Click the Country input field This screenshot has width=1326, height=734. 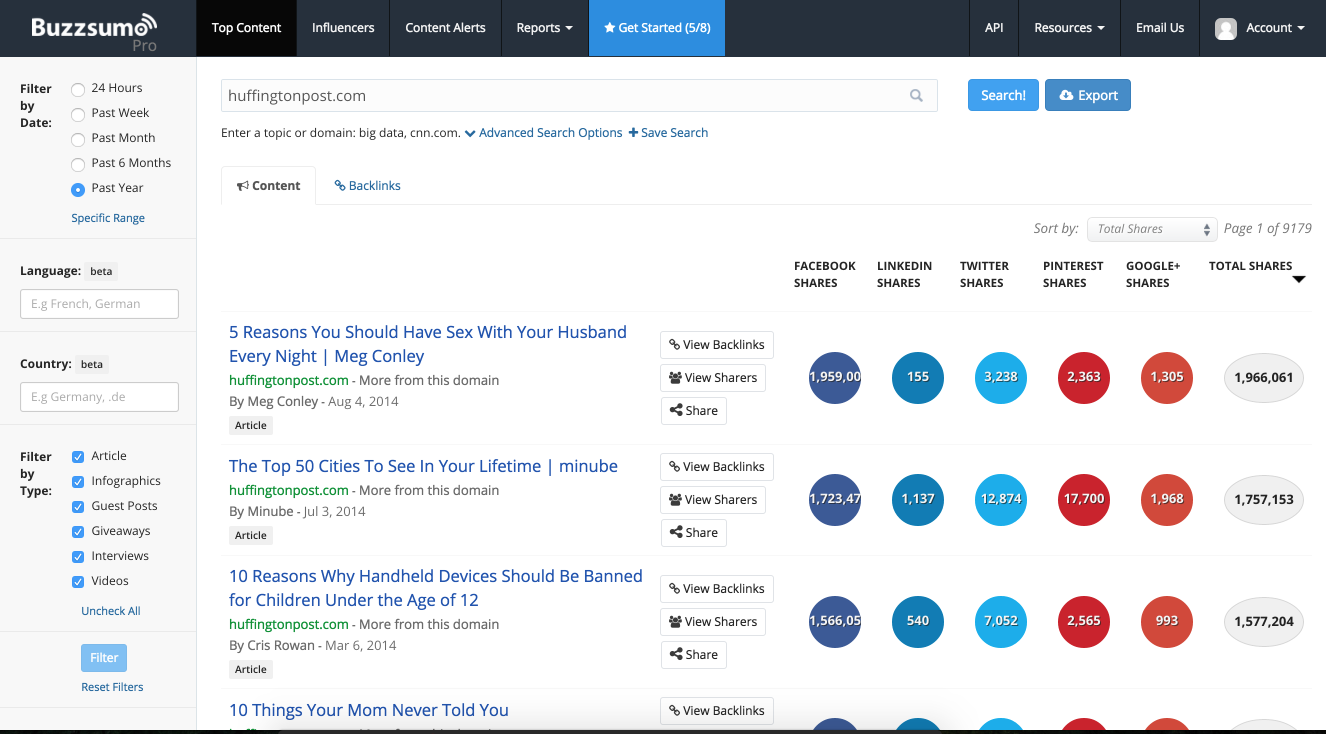click(x=99, y=397)
